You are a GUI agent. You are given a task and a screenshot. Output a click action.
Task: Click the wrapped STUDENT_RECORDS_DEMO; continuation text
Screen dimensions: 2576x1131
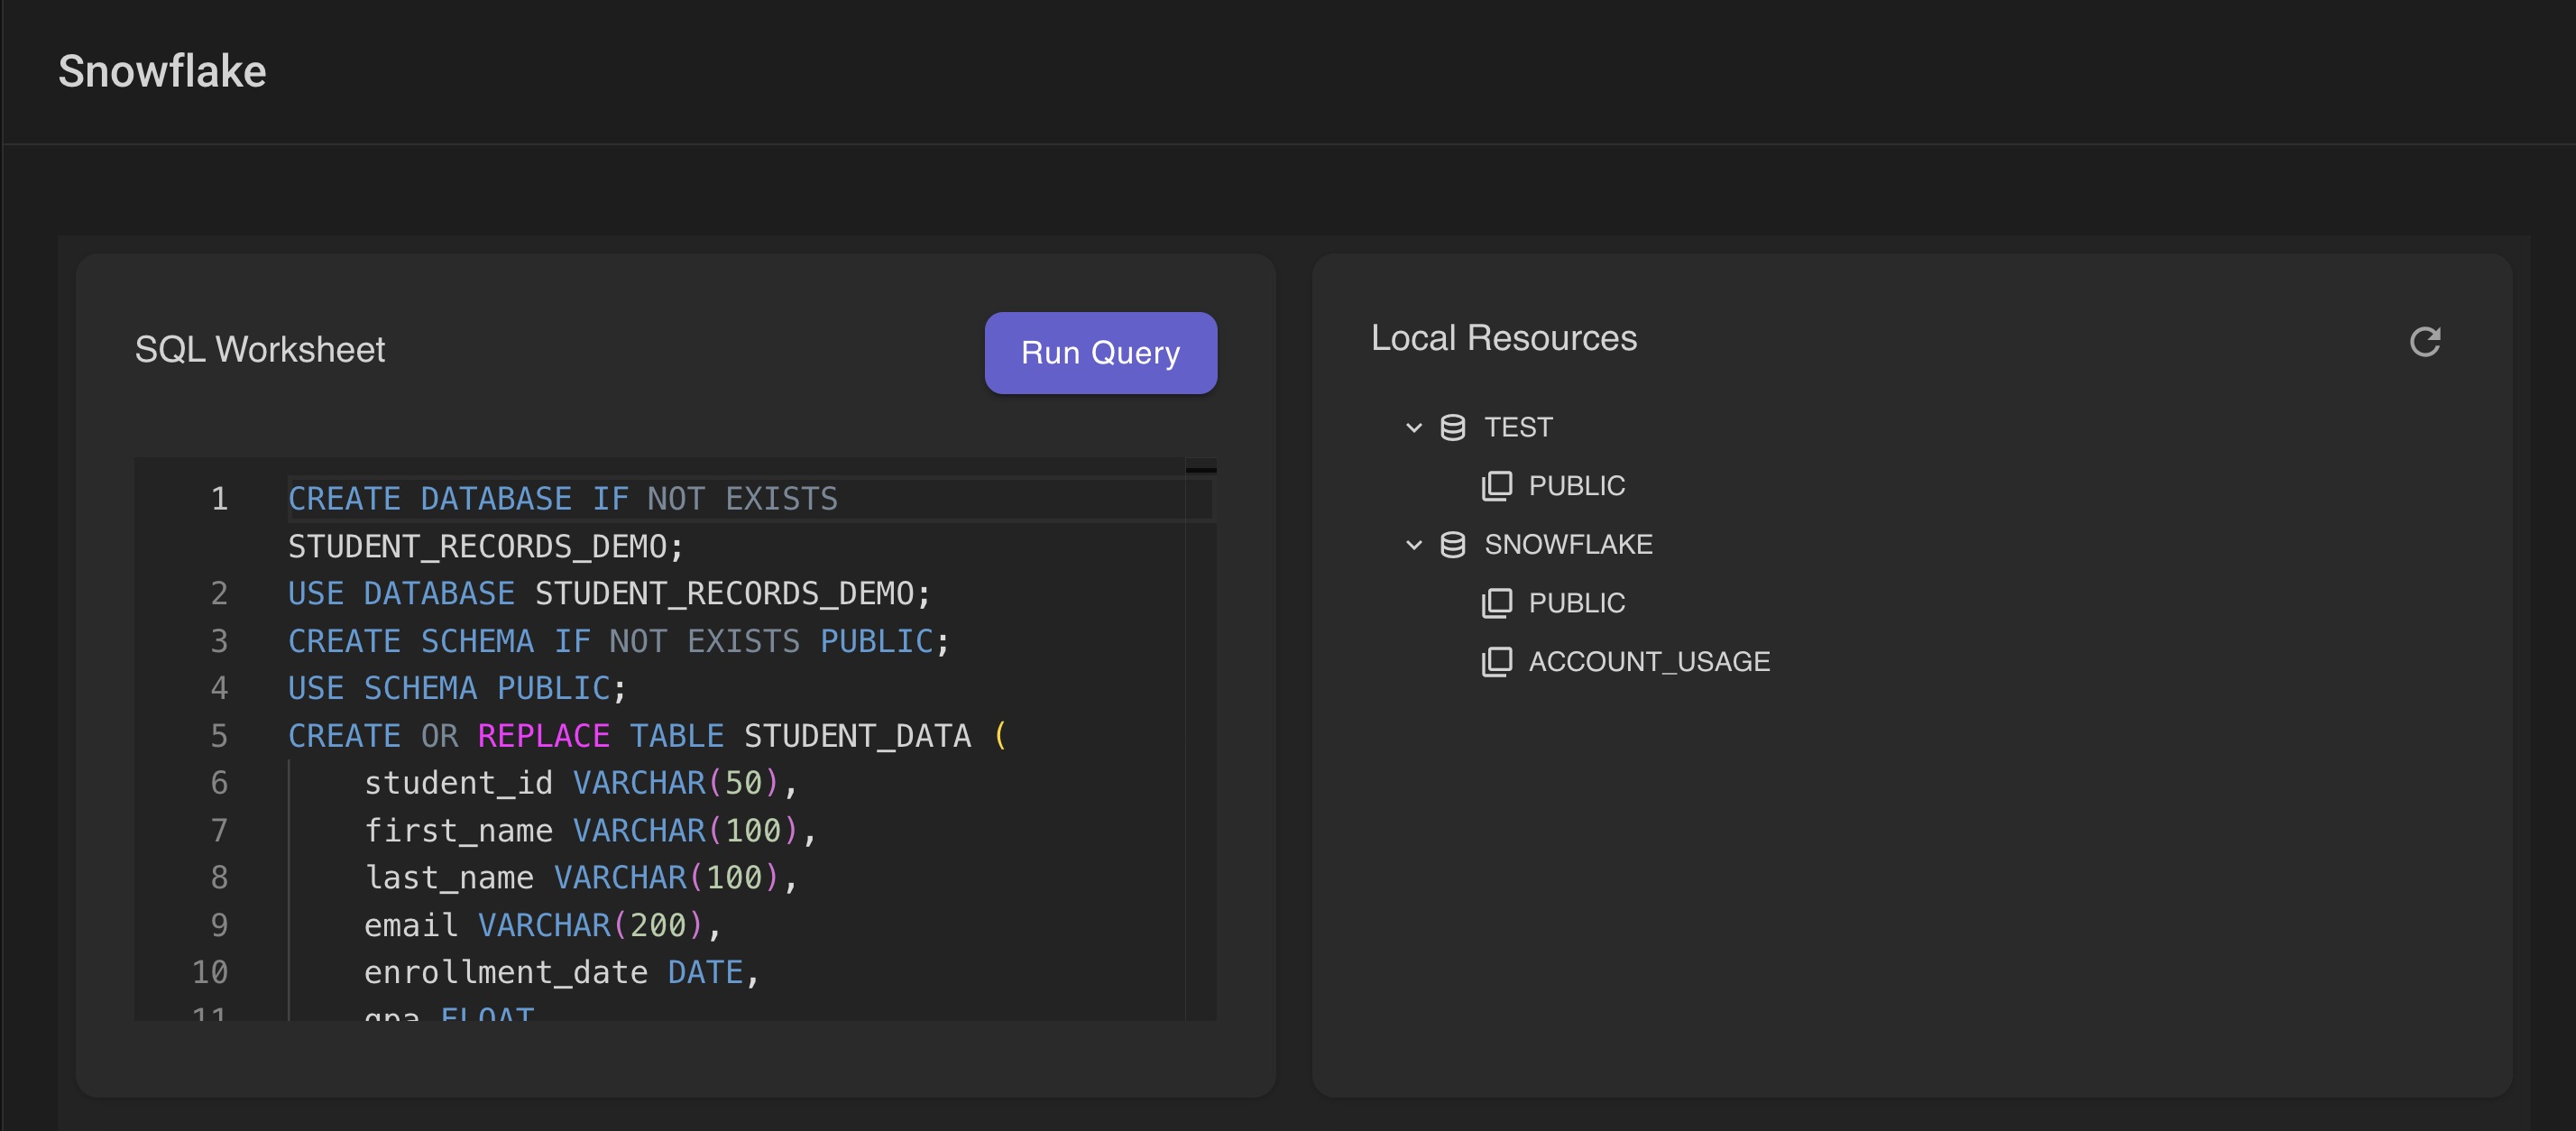coord(486,547)
